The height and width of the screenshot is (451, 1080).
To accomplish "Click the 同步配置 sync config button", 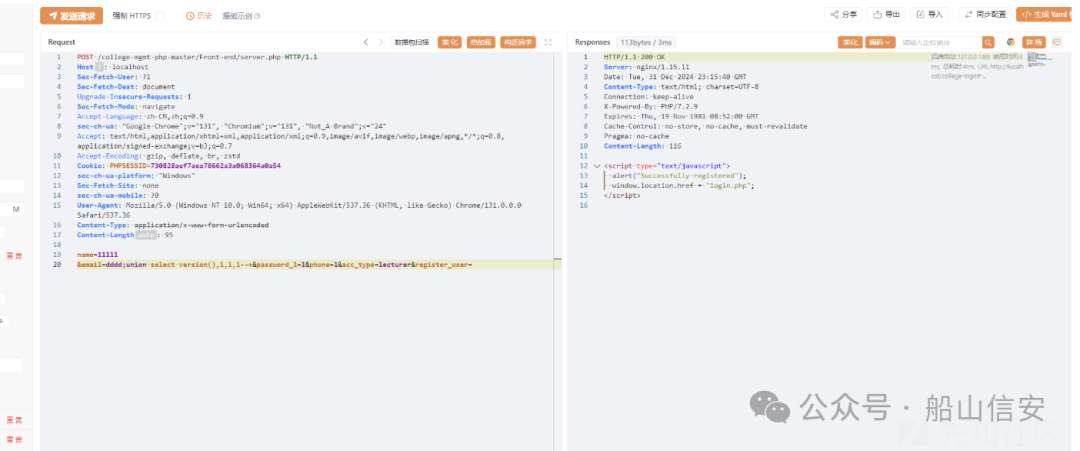I will click(985, 14).
